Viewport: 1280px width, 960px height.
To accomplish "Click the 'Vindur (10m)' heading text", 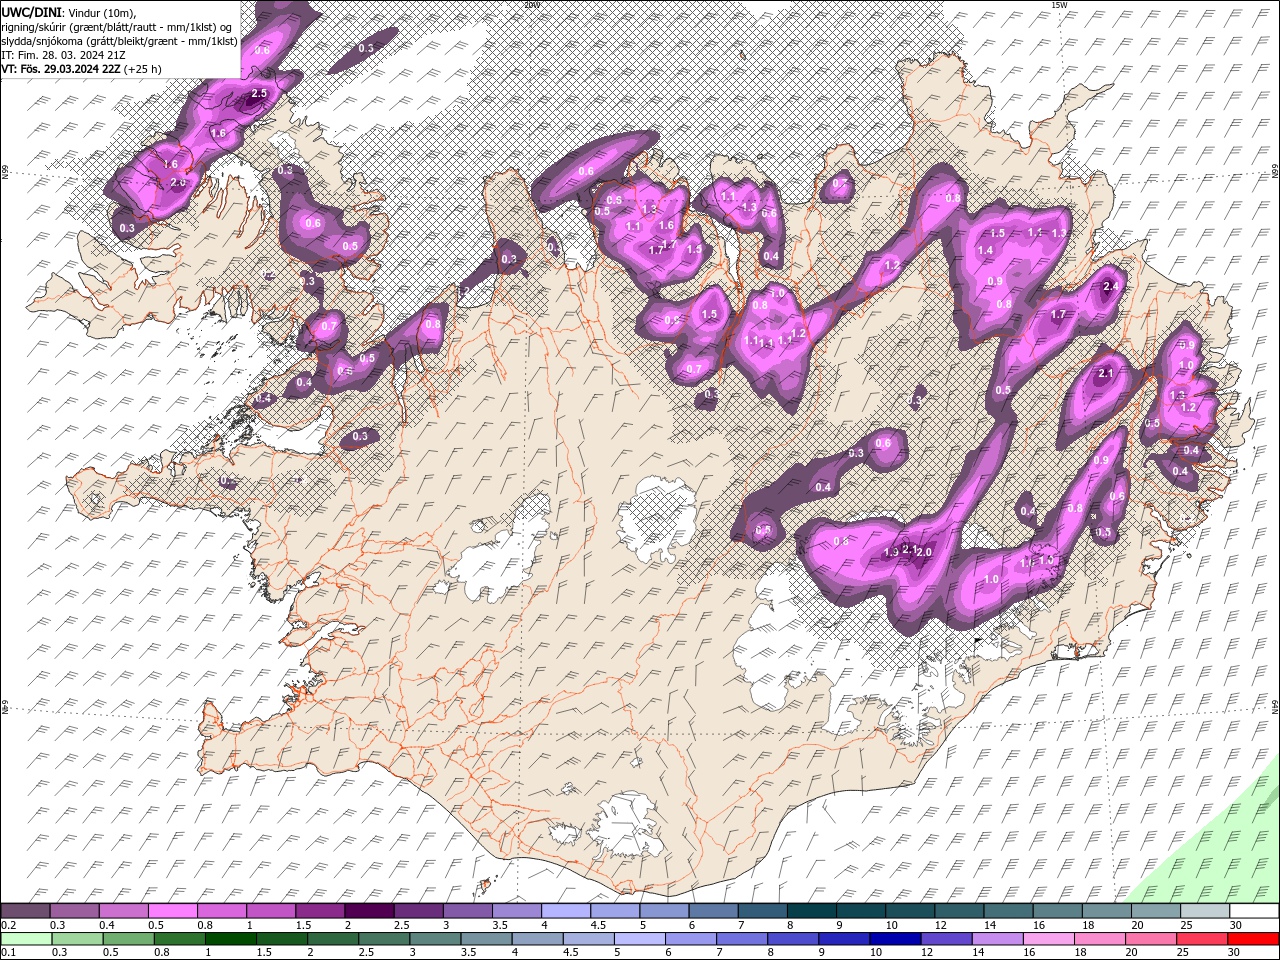I will point(102,11).
